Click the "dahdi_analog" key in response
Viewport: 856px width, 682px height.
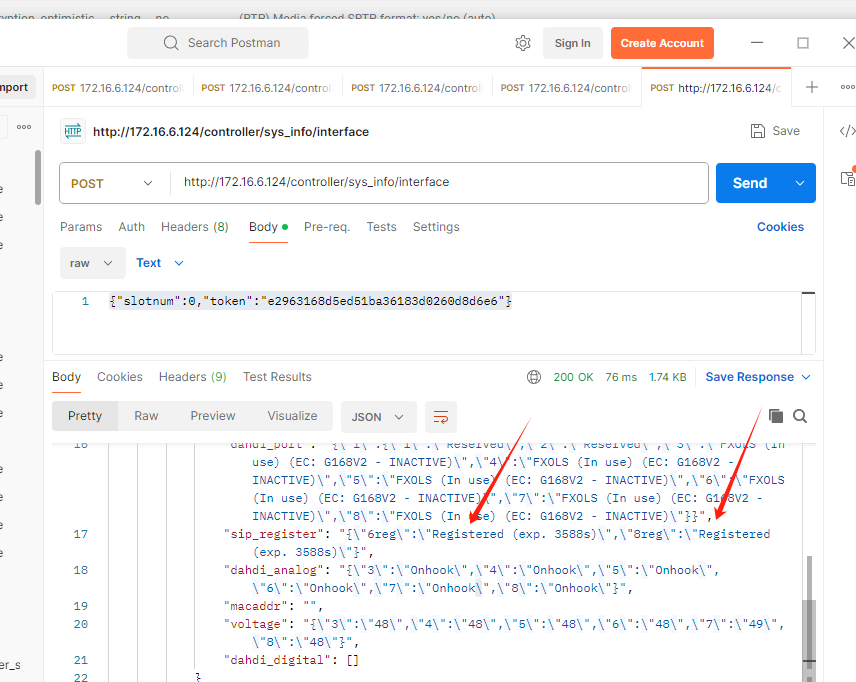tap(274, 570)
